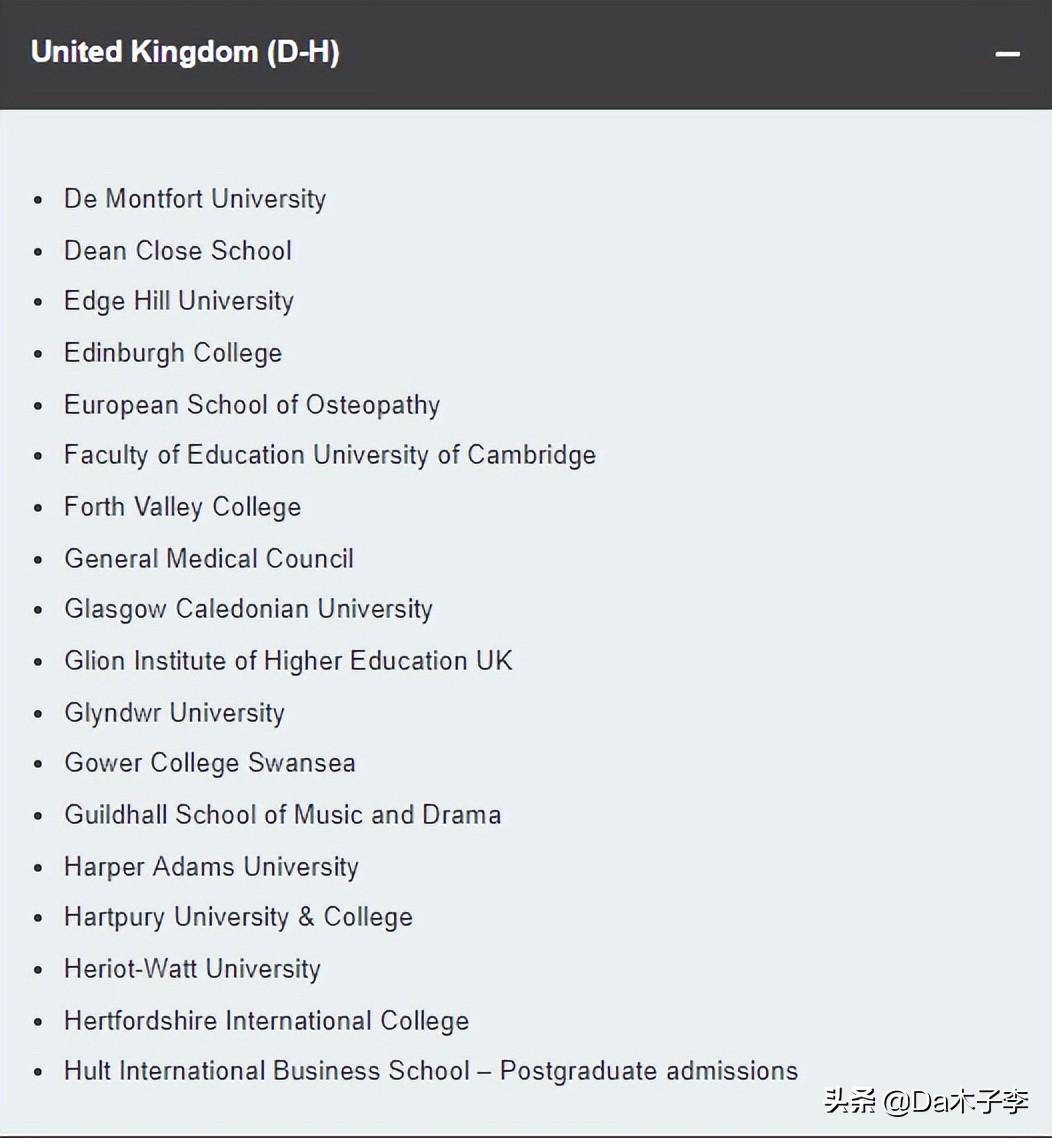
Task: Collapse the United Kingdom (D-H) section with the minus icon
Action: coord(1007,54)
